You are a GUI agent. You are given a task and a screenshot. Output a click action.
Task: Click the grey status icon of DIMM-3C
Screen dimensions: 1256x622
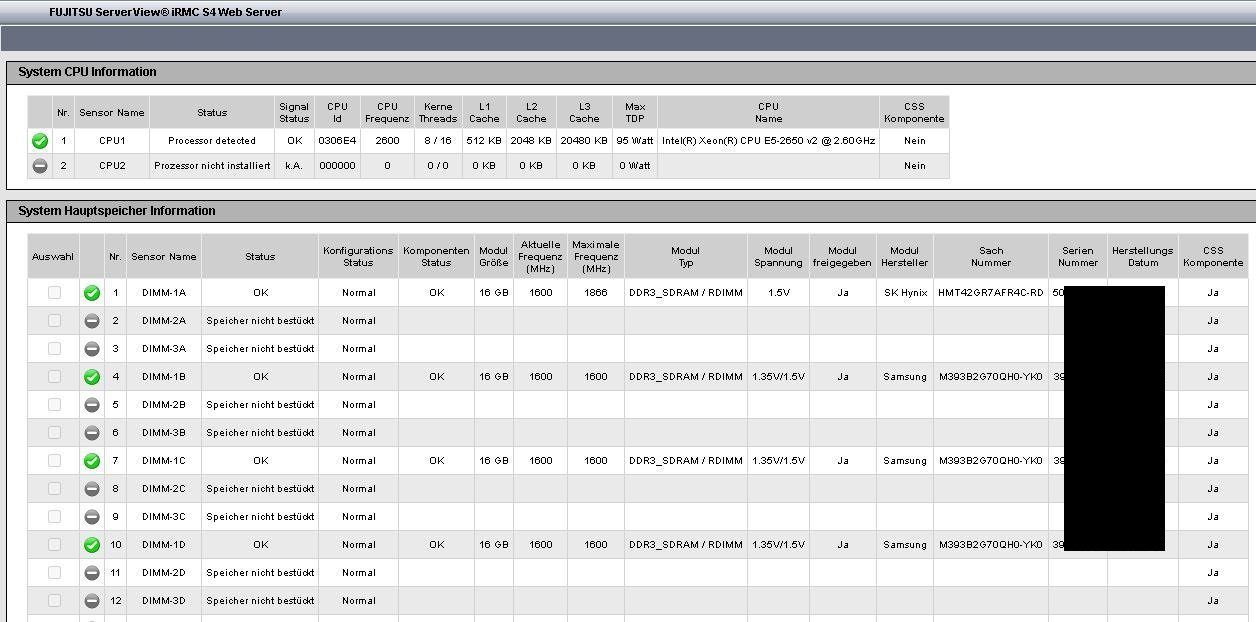point(92,517)
